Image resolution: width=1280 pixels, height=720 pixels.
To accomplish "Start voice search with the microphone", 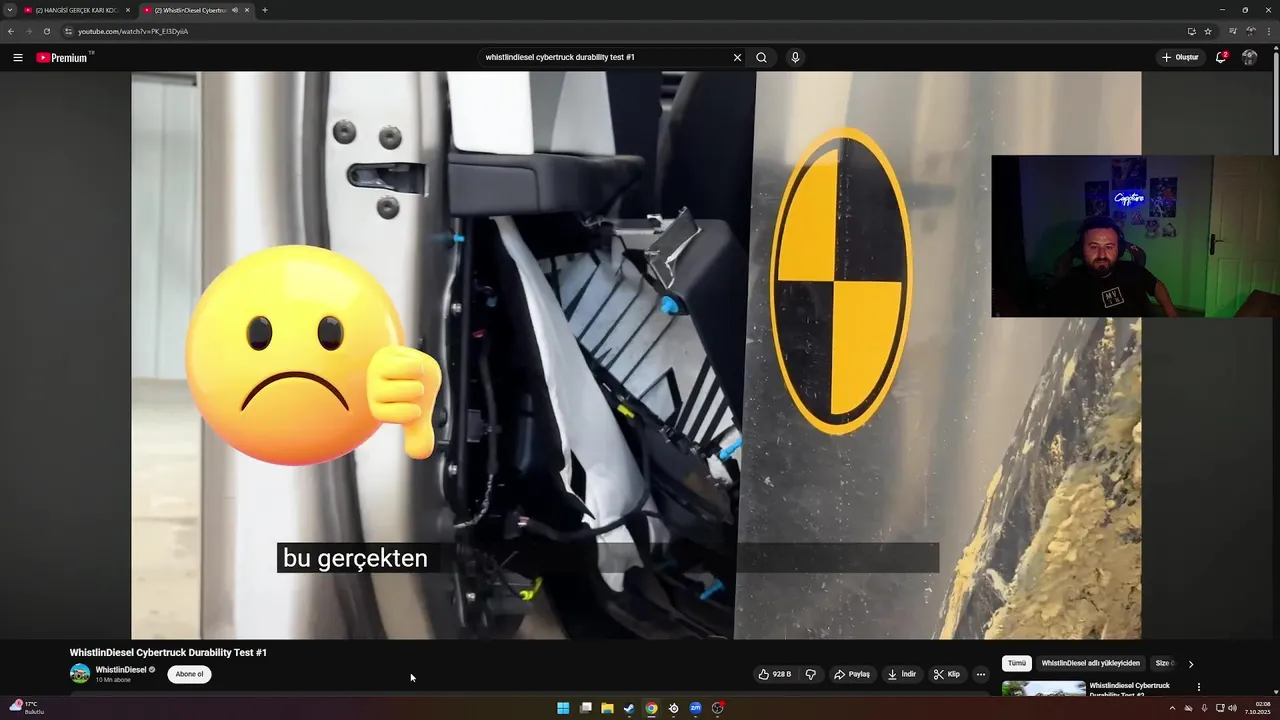I will point(795,57).
